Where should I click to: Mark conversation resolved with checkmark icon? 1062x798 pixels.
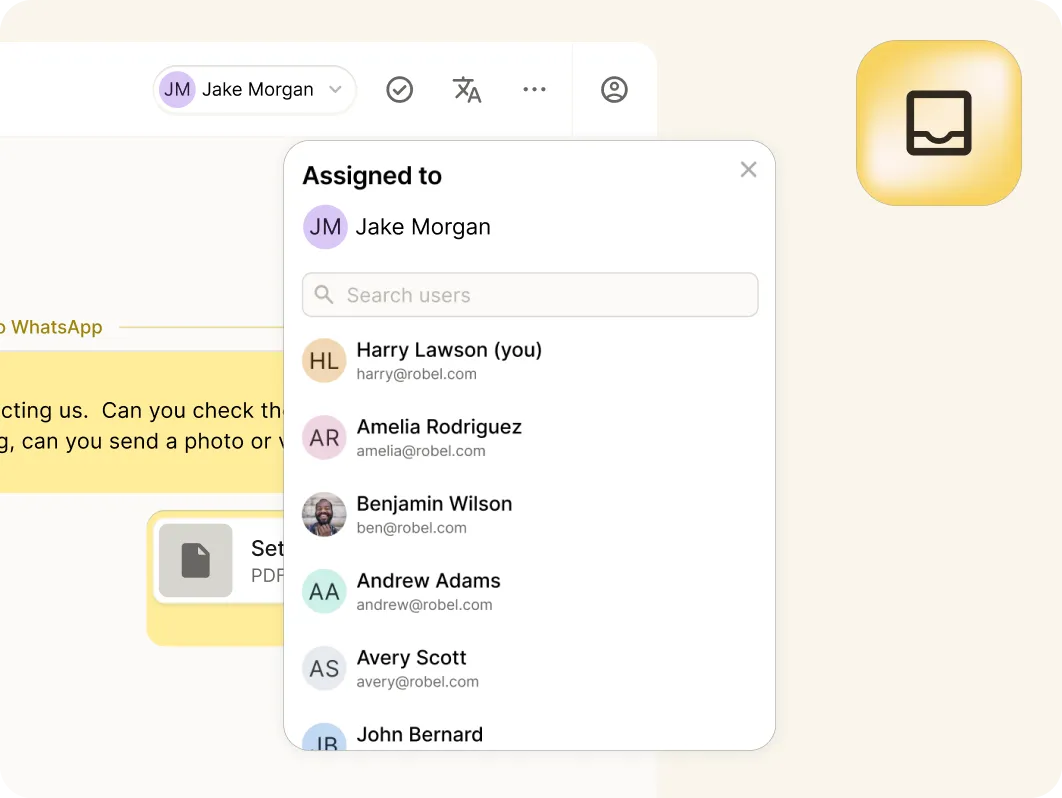click(x=400, y=89)
